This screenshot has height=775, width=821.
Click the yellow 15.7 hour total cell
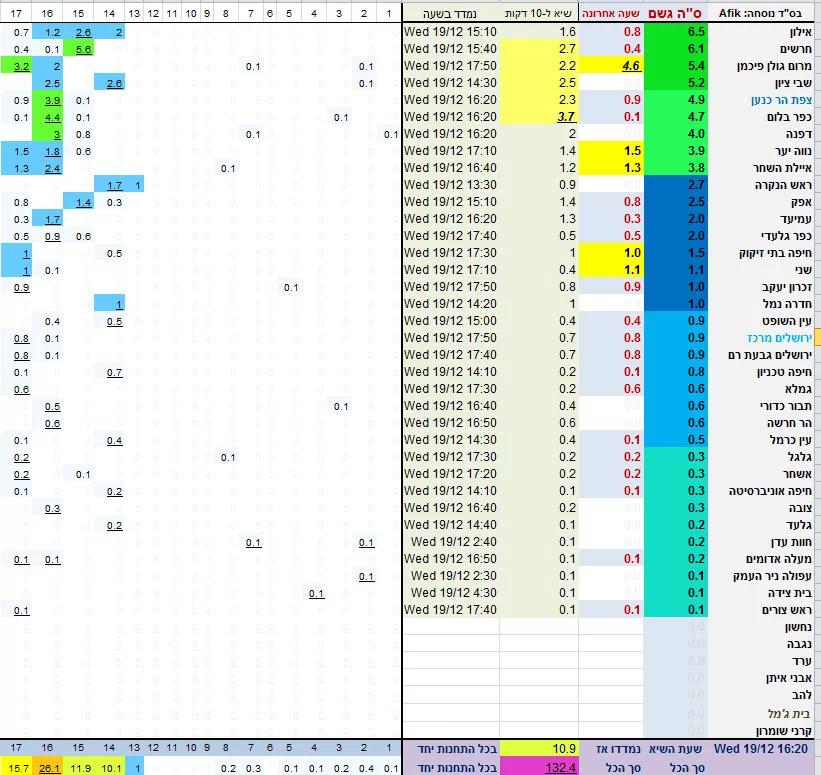[16, 767]
